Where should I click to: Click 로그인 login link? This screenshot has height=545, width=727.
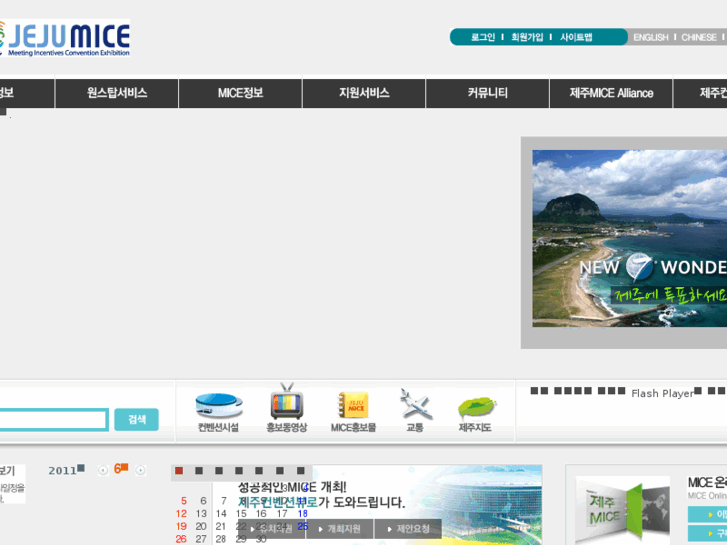point(483,37)
